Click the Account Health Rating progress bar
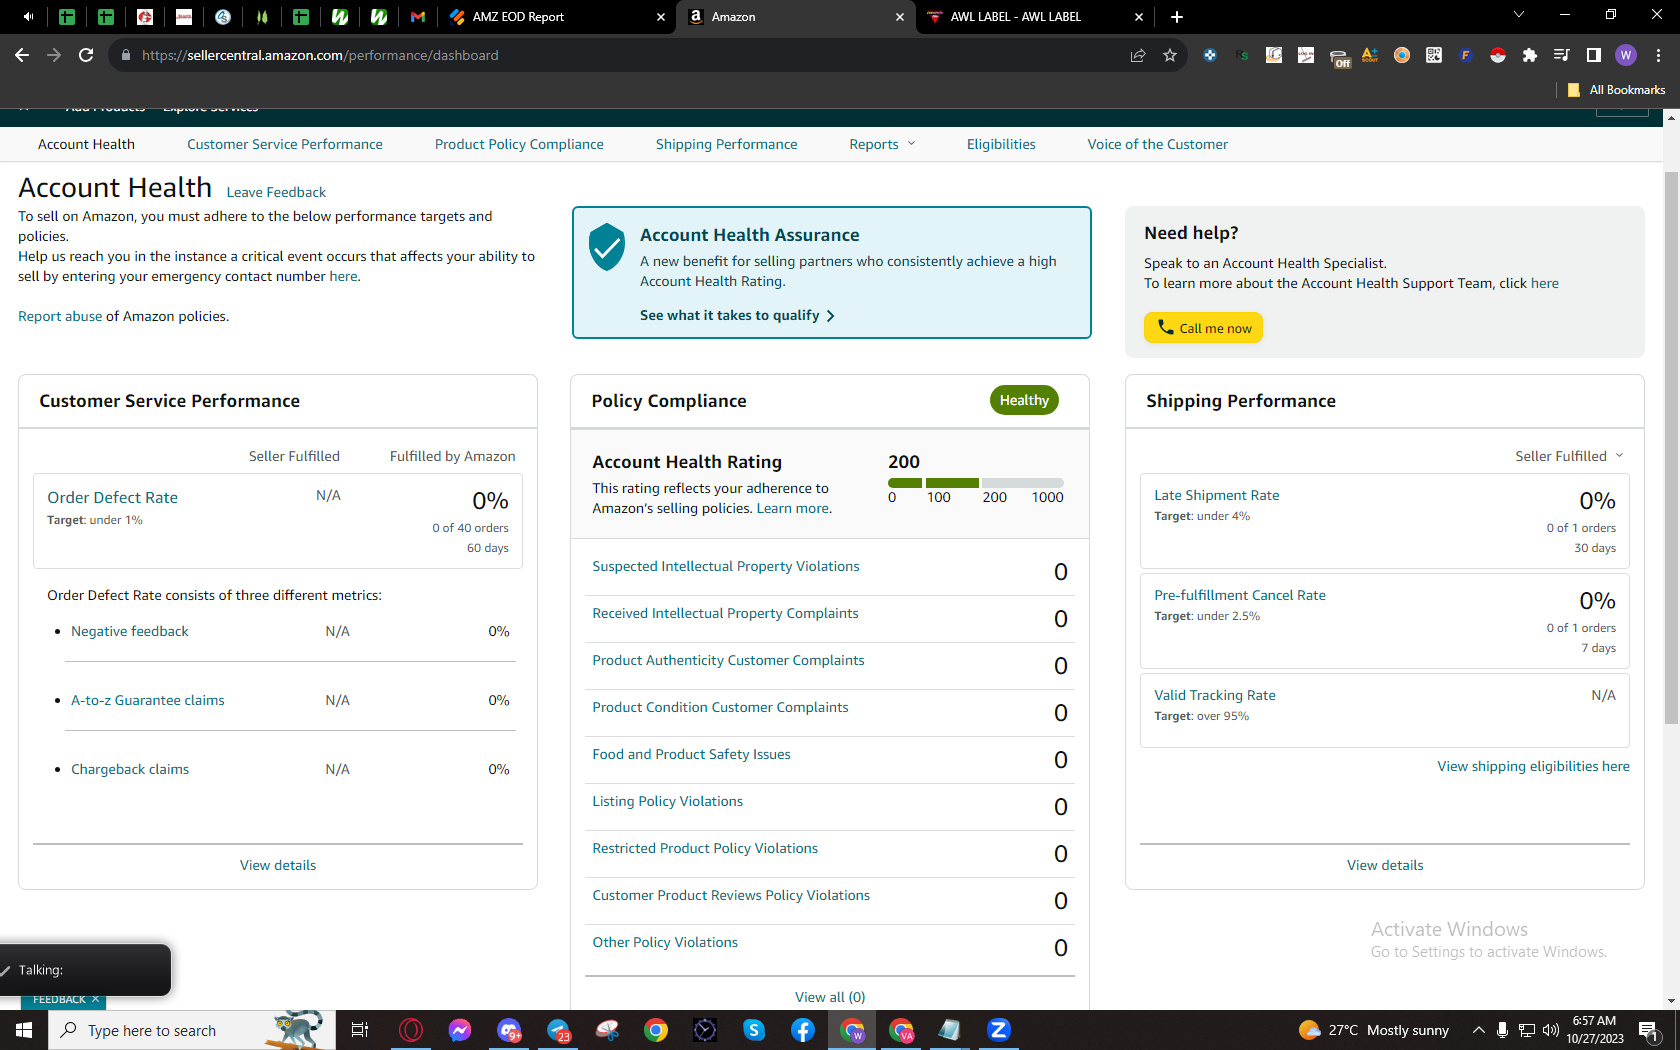The height and width of the screenshot is (1050, 1680). 976,483
